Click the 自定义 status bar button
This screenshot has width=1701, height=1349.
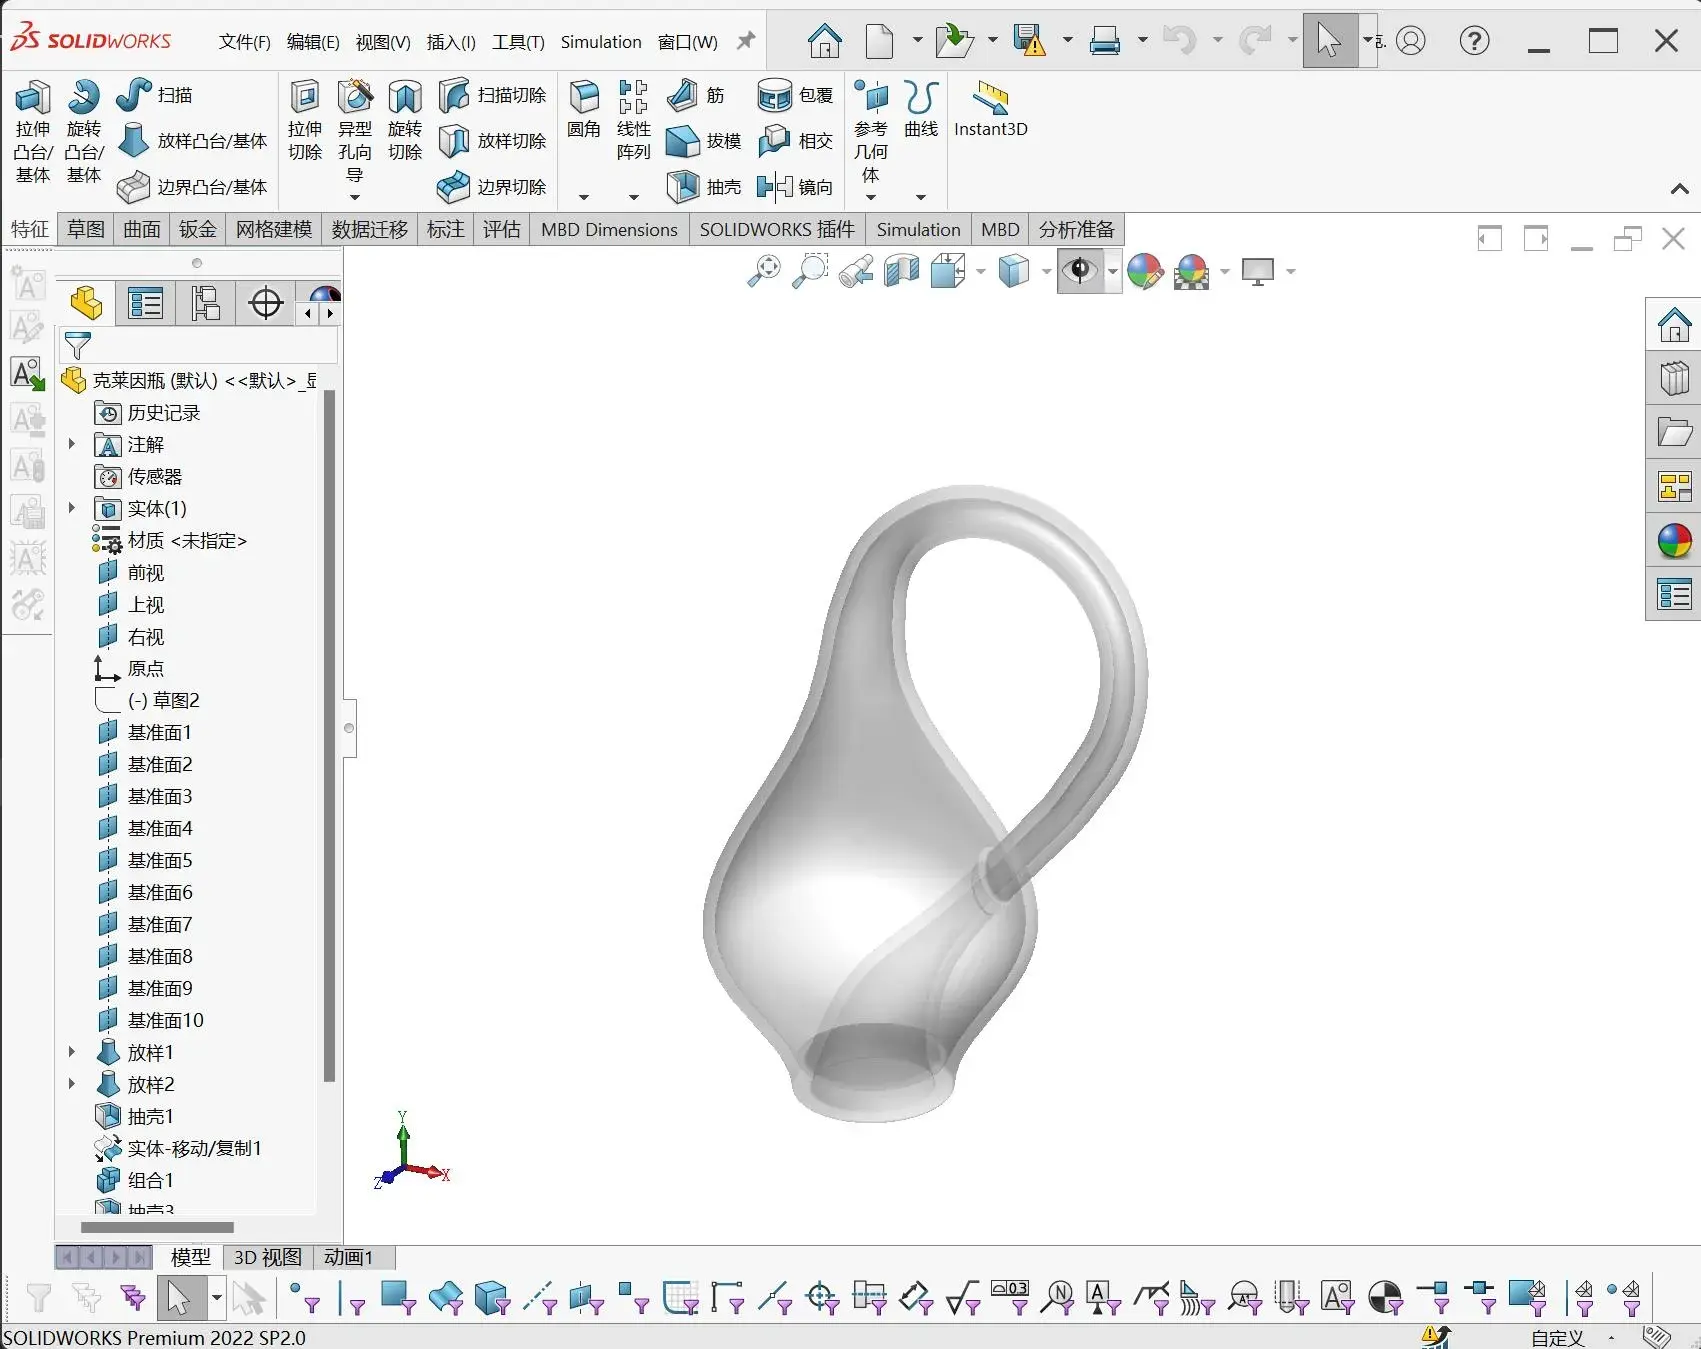coord(1558,1338)
